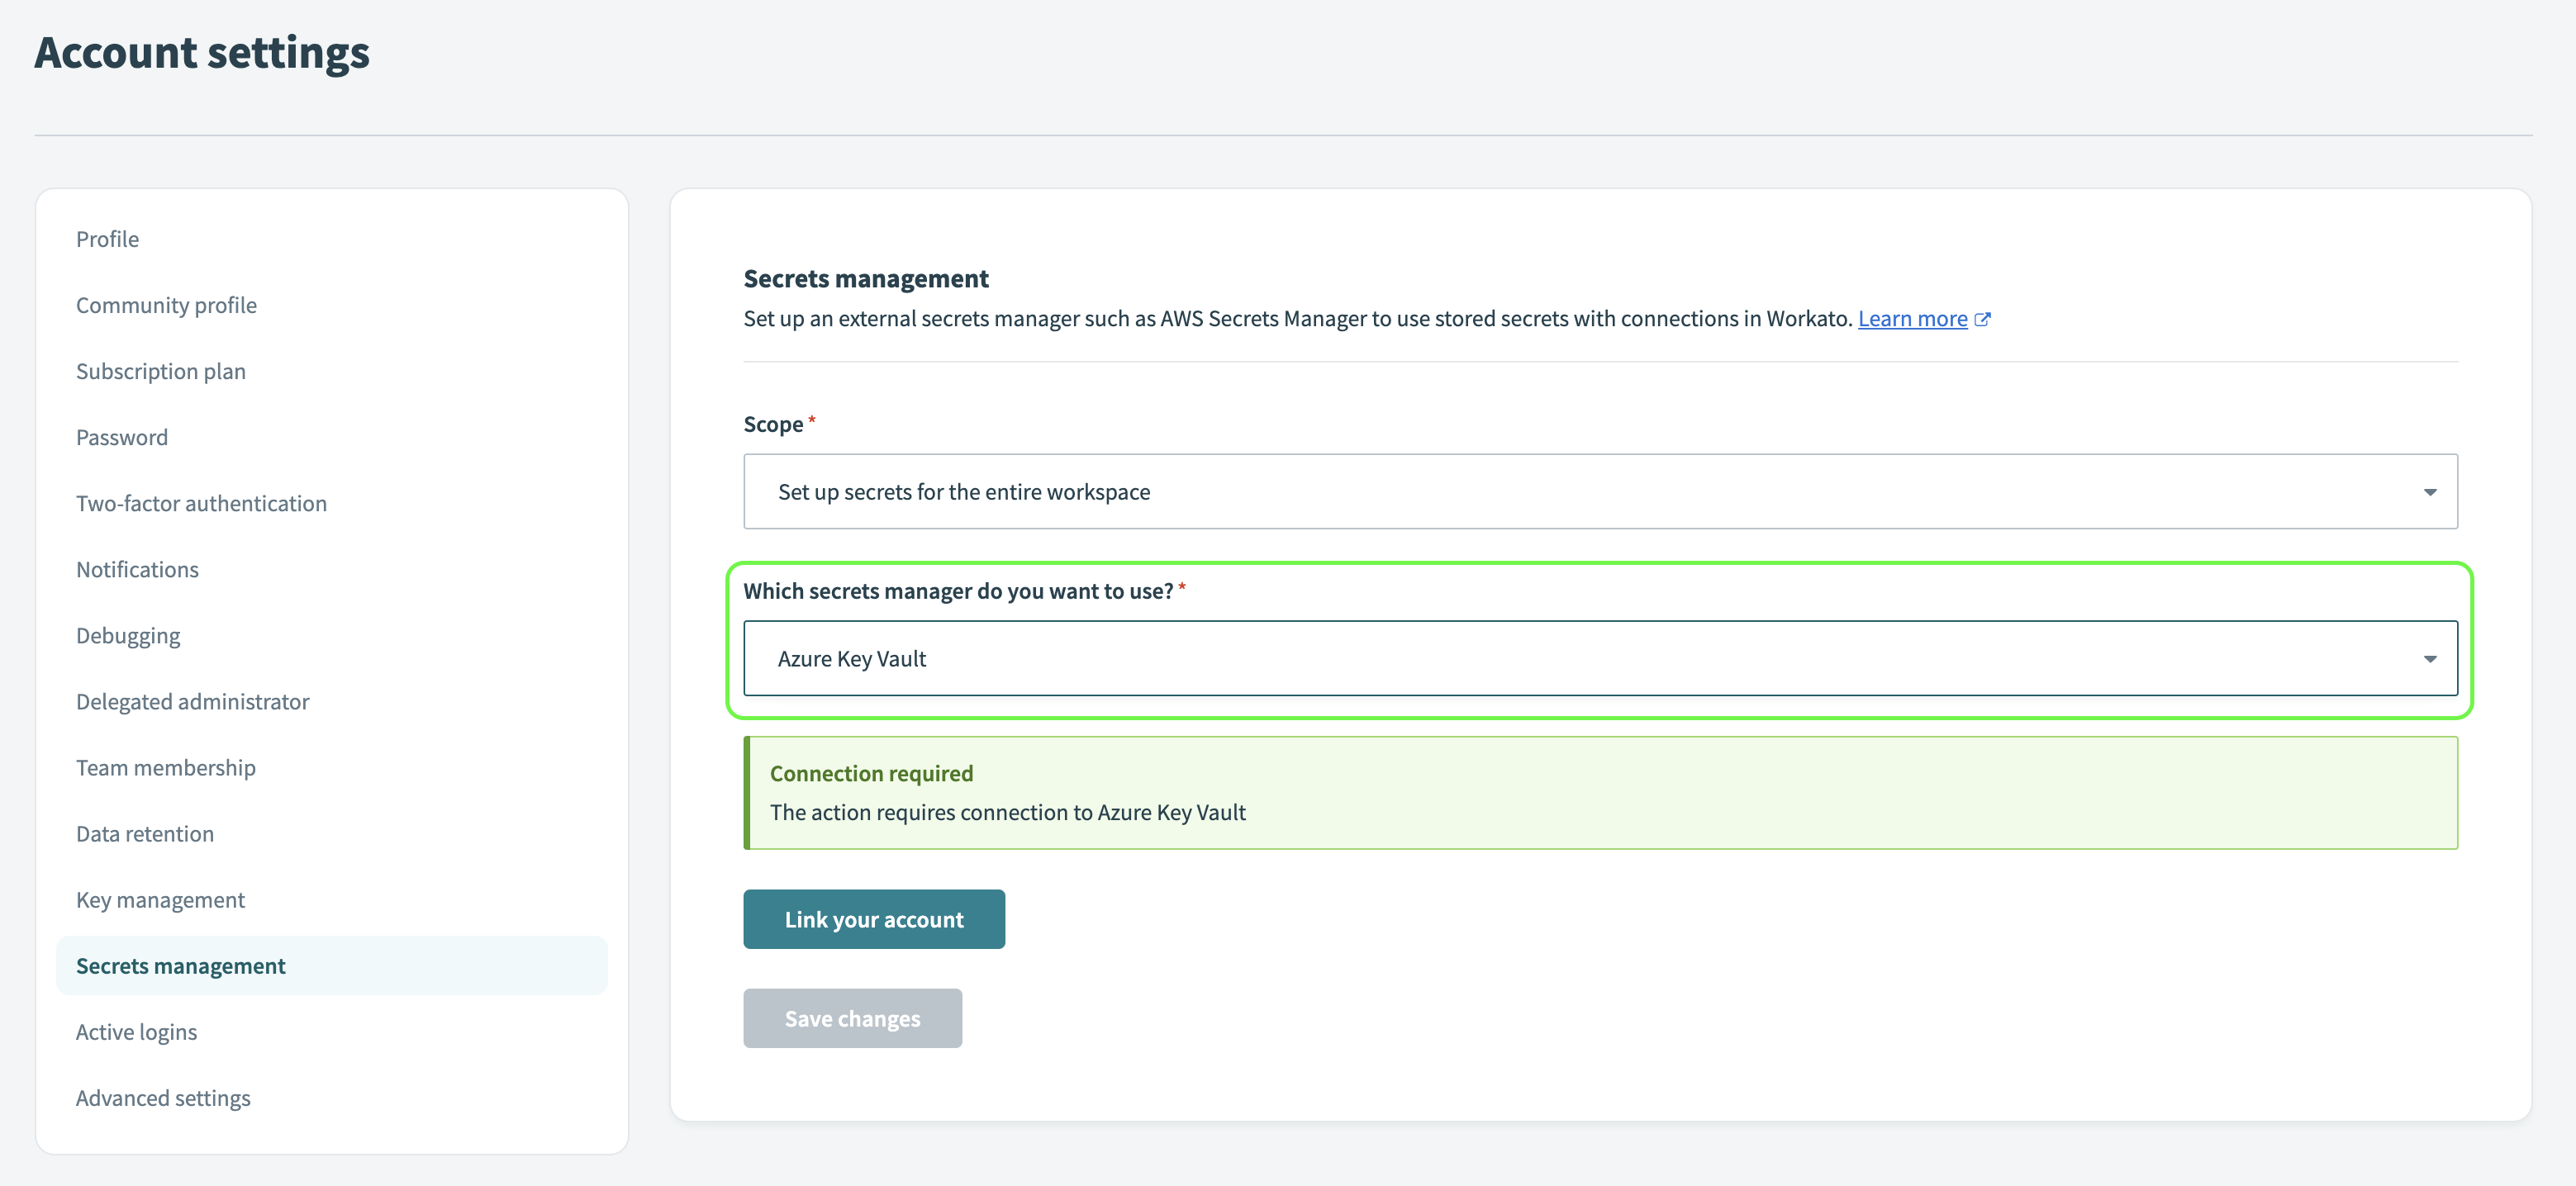Open Team membership settings
Image resolution: width=2576 pixels, height=1186 pixels.
point(165,767)
